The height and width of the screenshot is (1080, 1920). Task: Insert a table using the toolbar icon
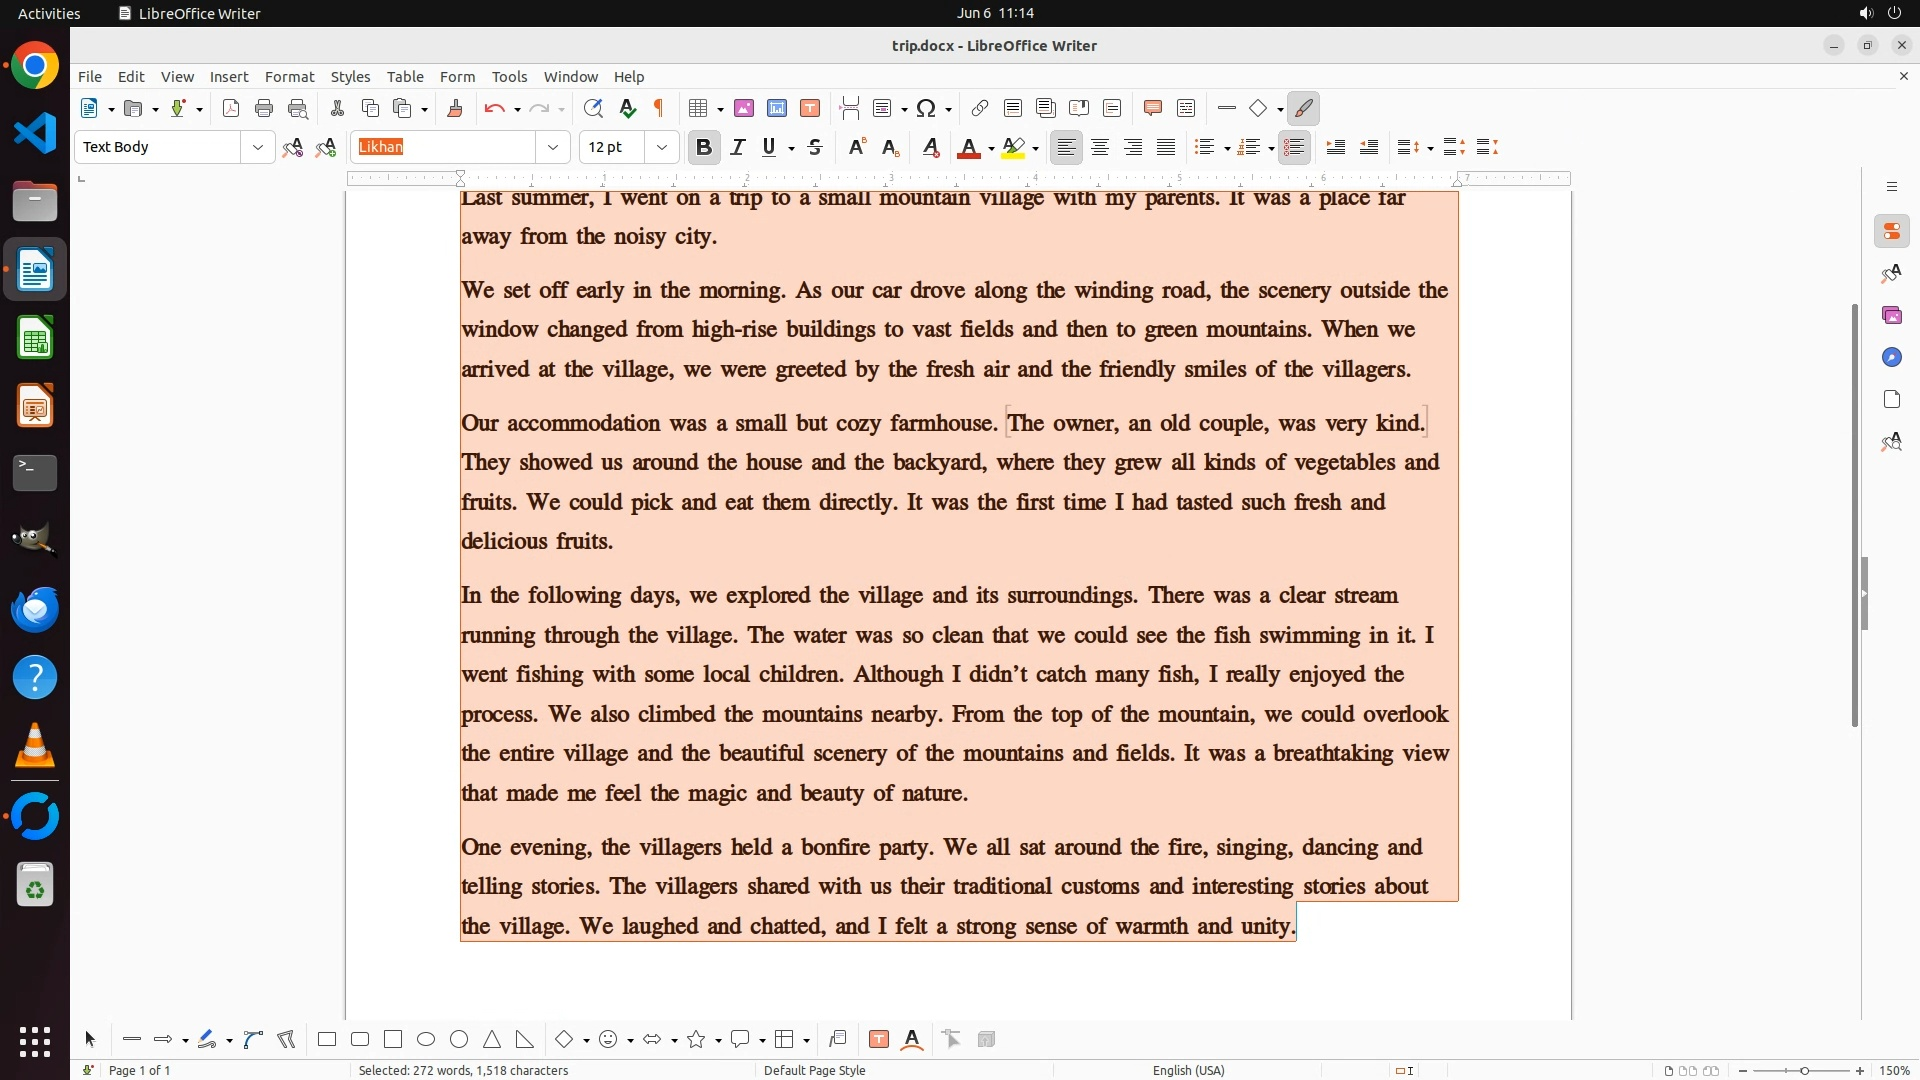tap(698, 109)
